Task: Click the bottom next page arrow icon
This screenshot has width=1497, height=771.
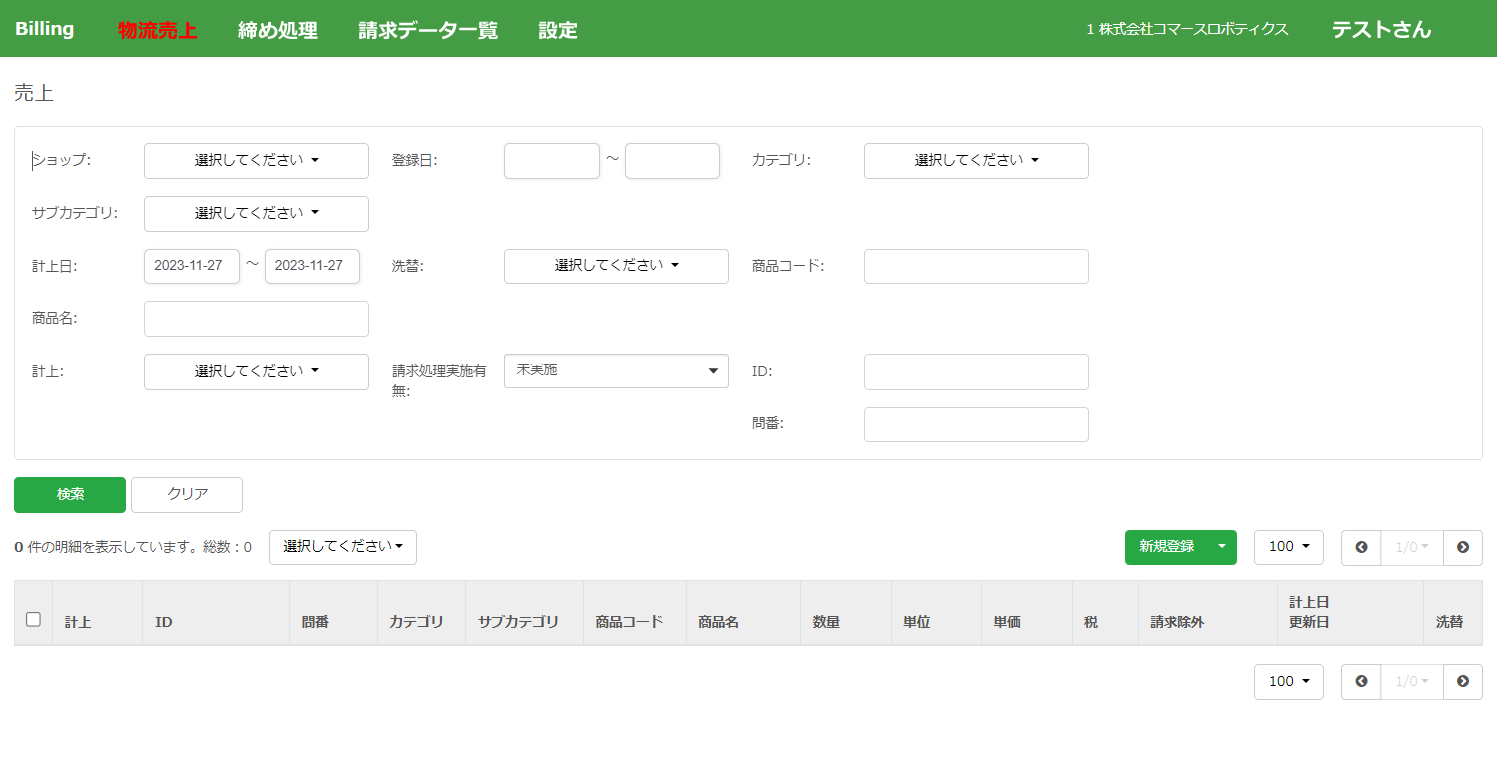Action: pyautogui.click(x=1463, y=681)
